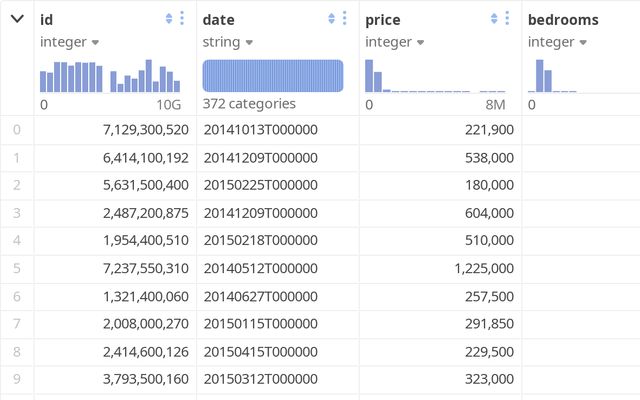
Task: Select the date cell 20141013T000000
Action: tap(261, 129)
